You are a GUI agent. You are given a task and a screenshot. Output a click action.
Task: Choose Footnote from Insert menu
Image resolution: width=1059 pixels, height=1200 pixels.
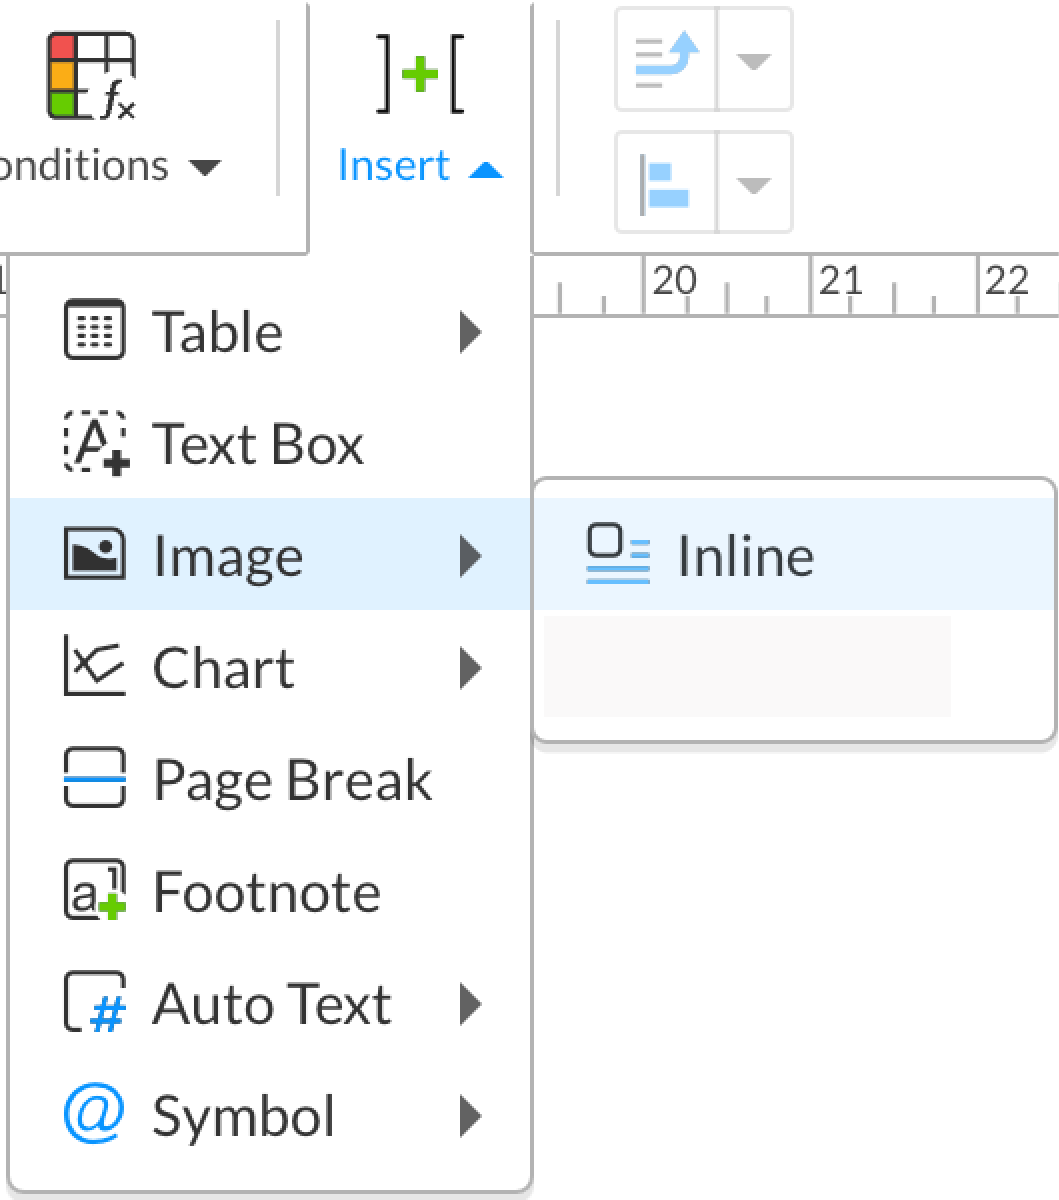(x=266, y=892)
